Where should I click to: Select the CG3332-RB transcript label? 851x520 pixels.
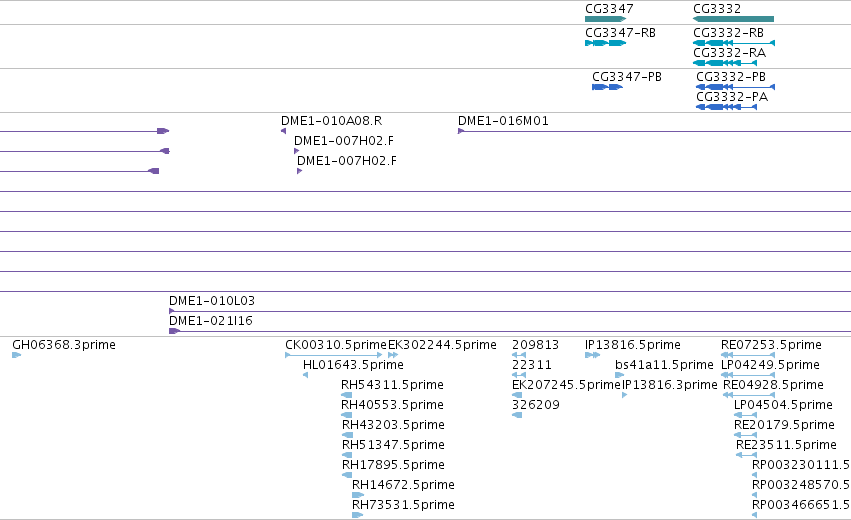click(x=728, y=33)
